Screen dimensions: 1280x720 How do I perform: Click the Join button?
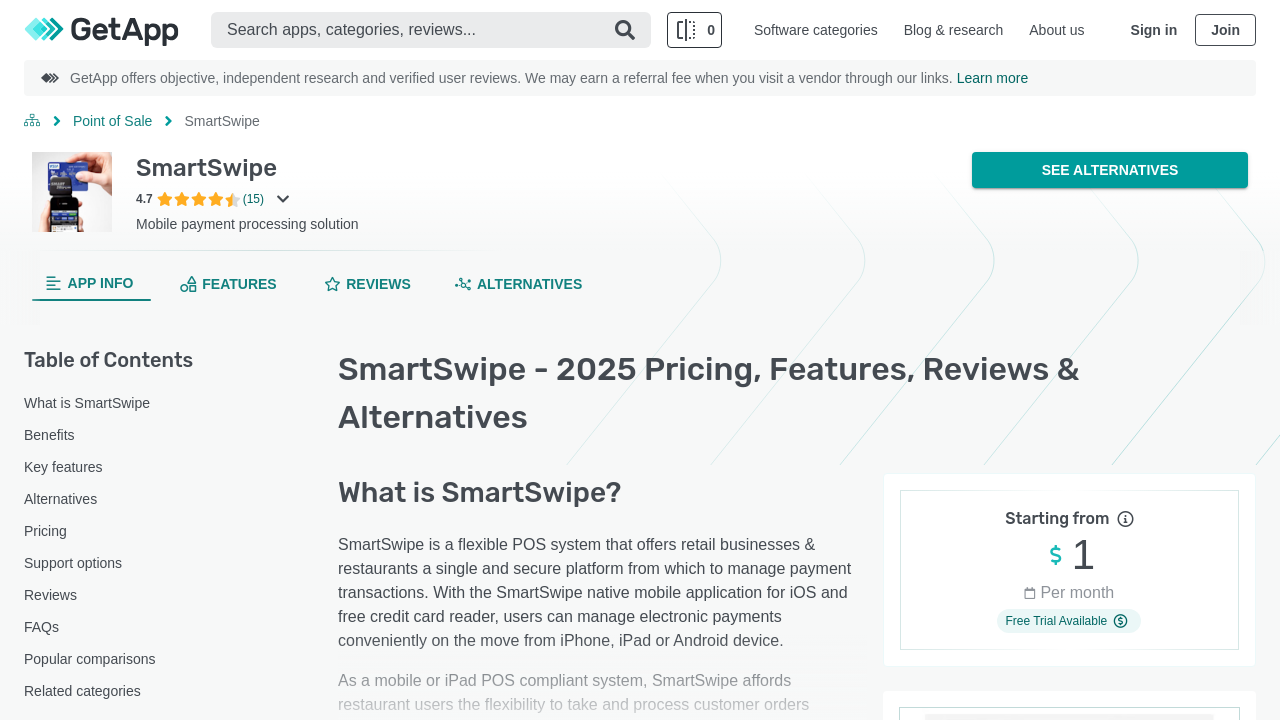(x=1225, y=30)
